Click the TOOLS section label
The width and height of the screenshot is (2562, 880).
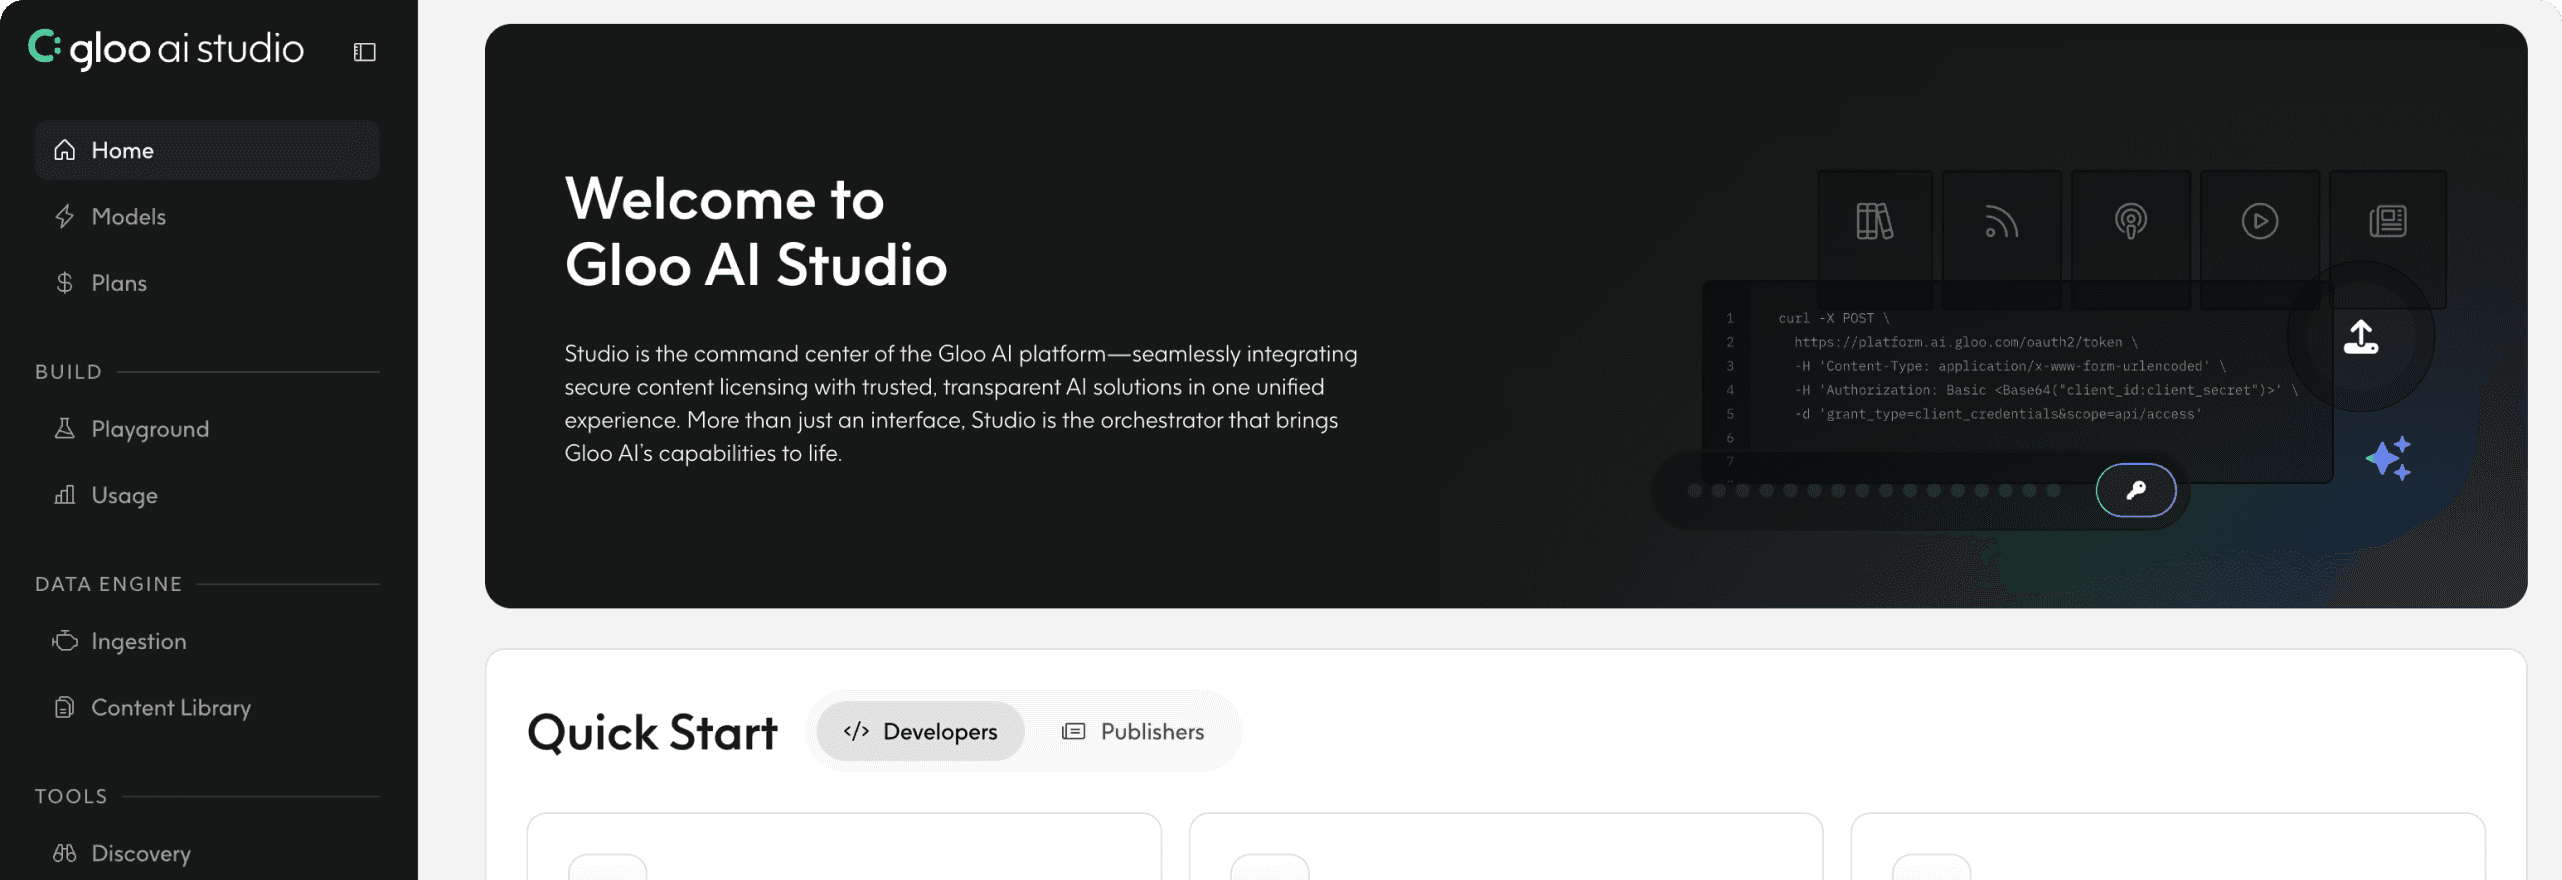click(x=71, y=796)
